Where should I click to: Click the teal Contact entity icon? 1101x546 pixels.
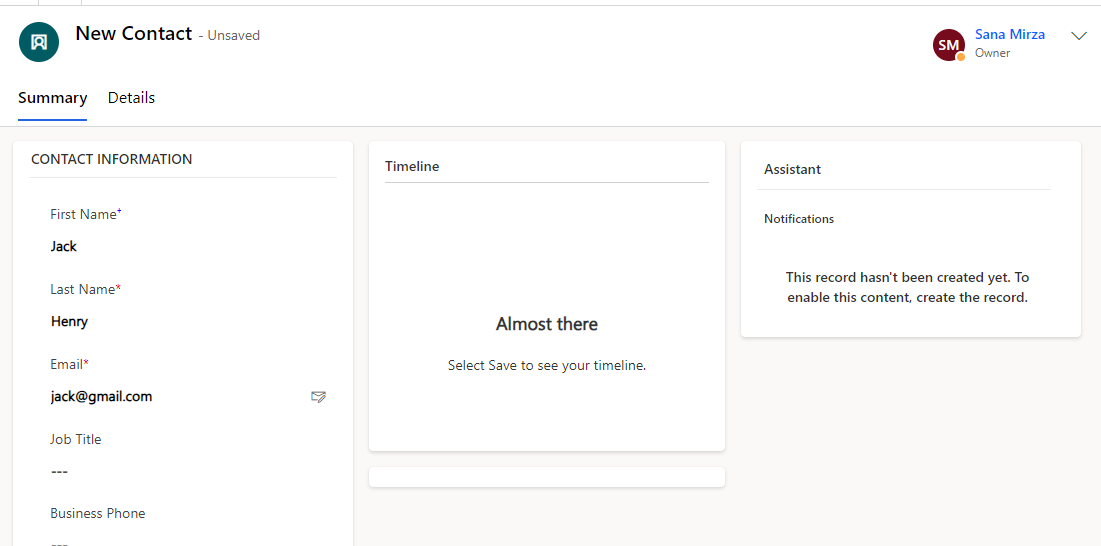(39, 42)
